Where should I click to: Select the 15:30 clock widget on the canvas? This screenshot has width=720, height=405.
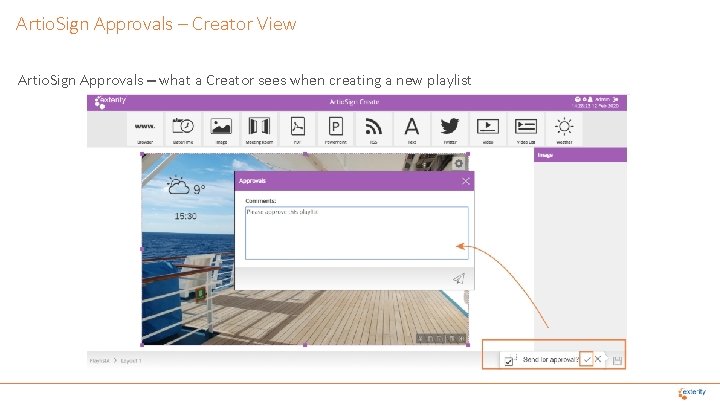pyautogui.click(x=186, y=216)
